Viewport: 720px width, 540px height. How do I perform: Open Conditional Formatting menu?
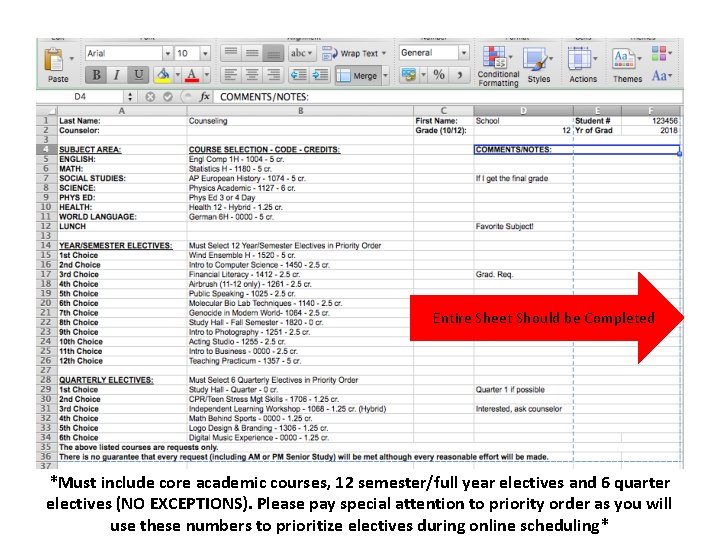tap(498, 66)
